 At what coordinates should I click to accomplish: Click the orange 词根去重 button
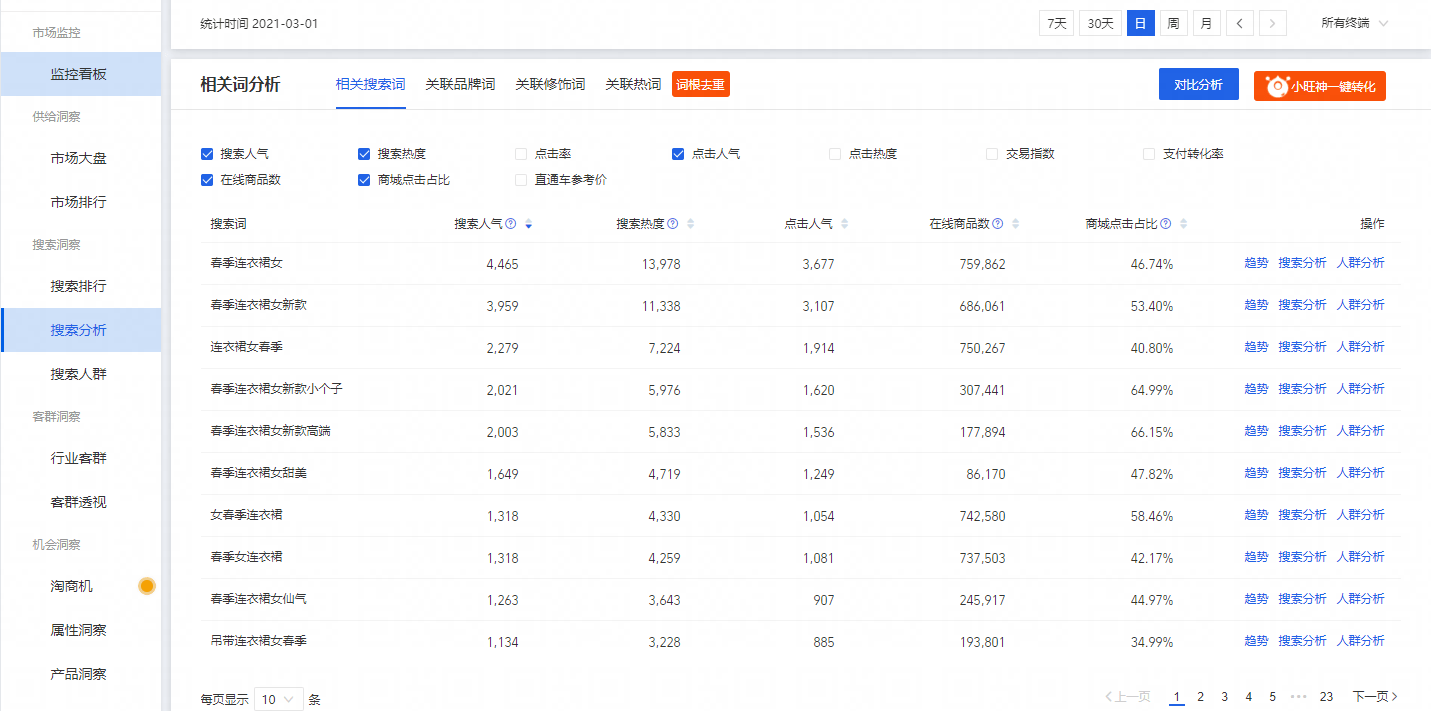click(701, 85)
